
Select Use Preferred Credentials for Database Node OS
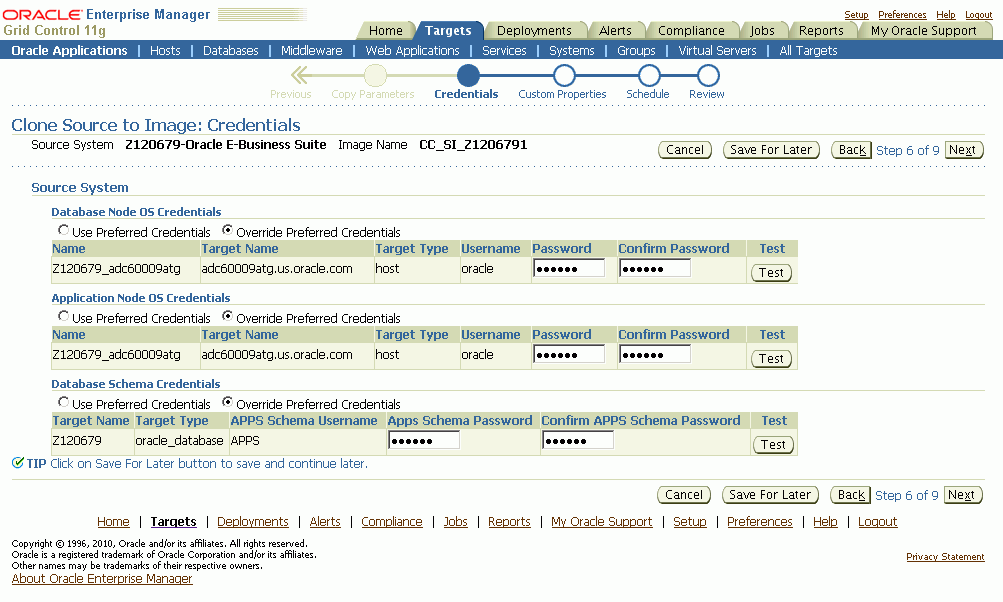click(63, 230)
